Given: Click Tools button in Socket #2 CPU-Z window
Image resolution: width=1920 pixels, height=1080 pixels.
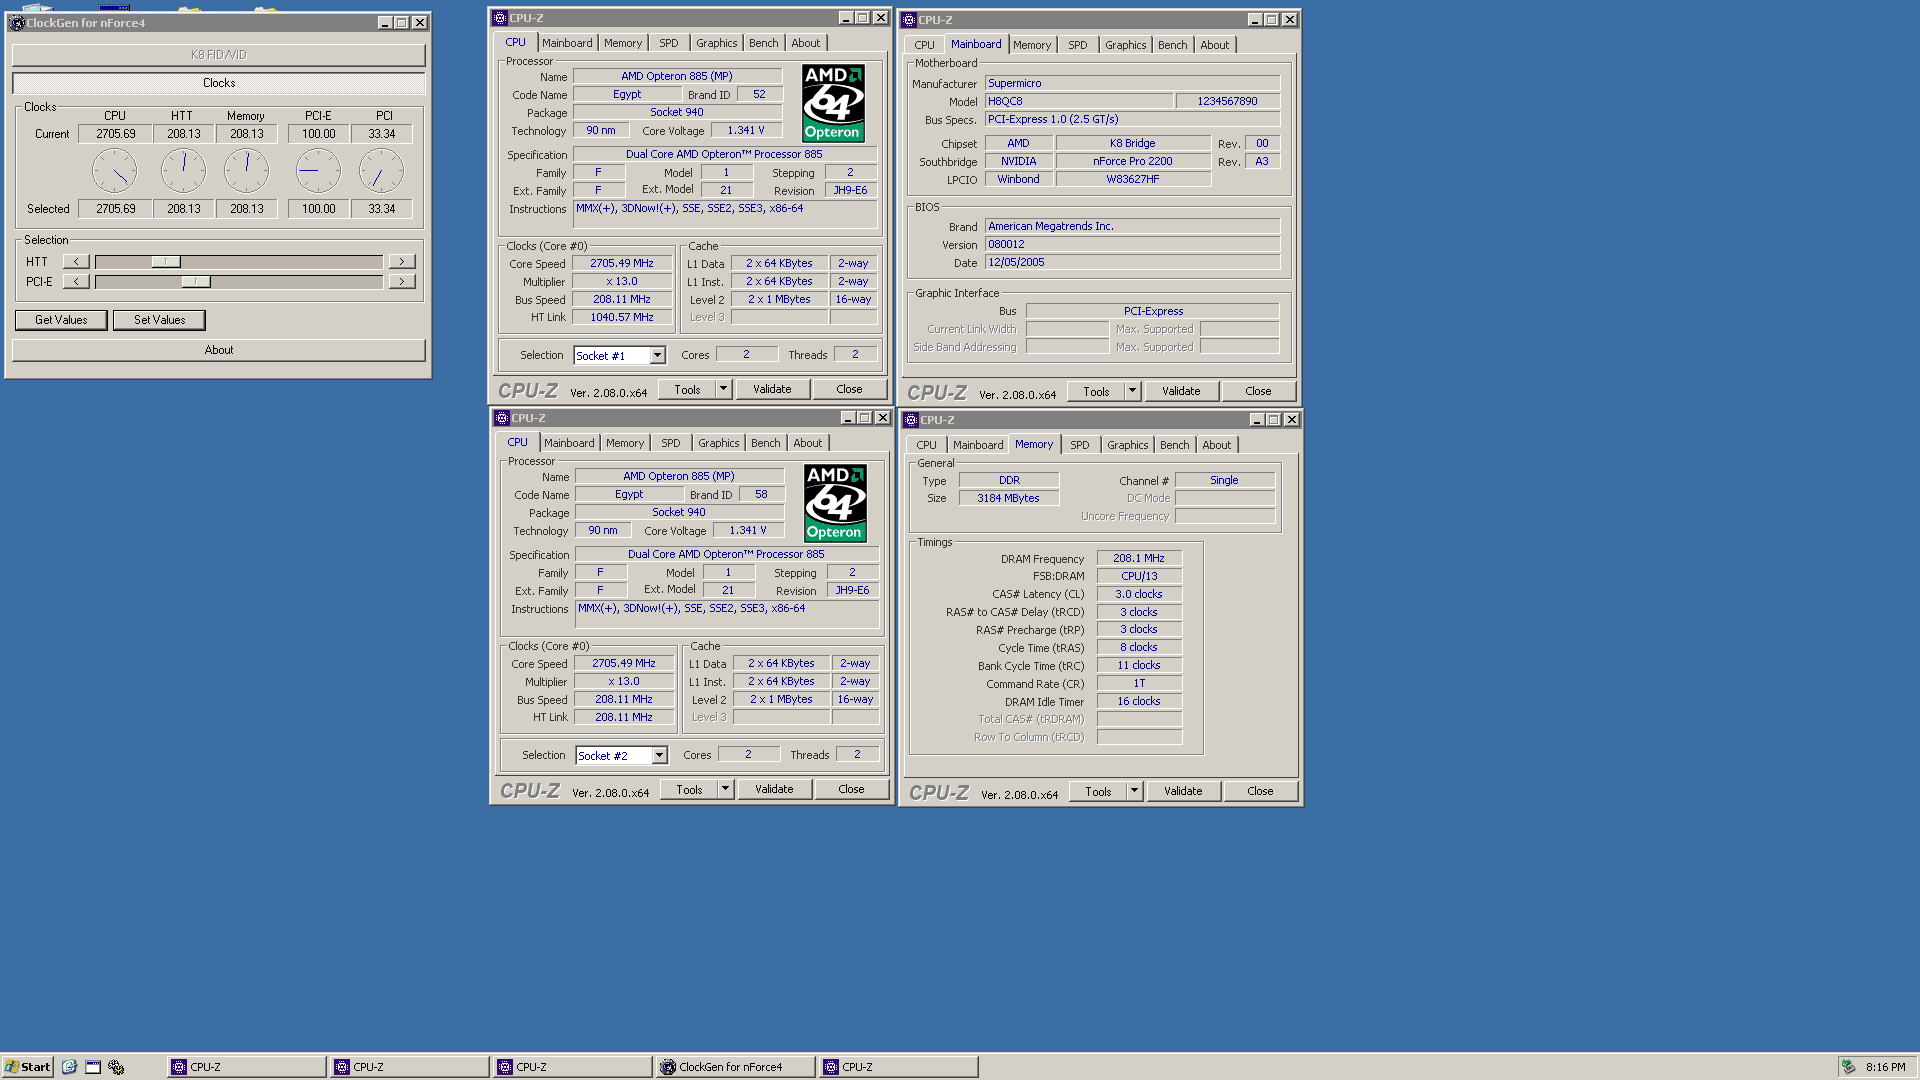Looking at the screenshot, I should (689, 789).
